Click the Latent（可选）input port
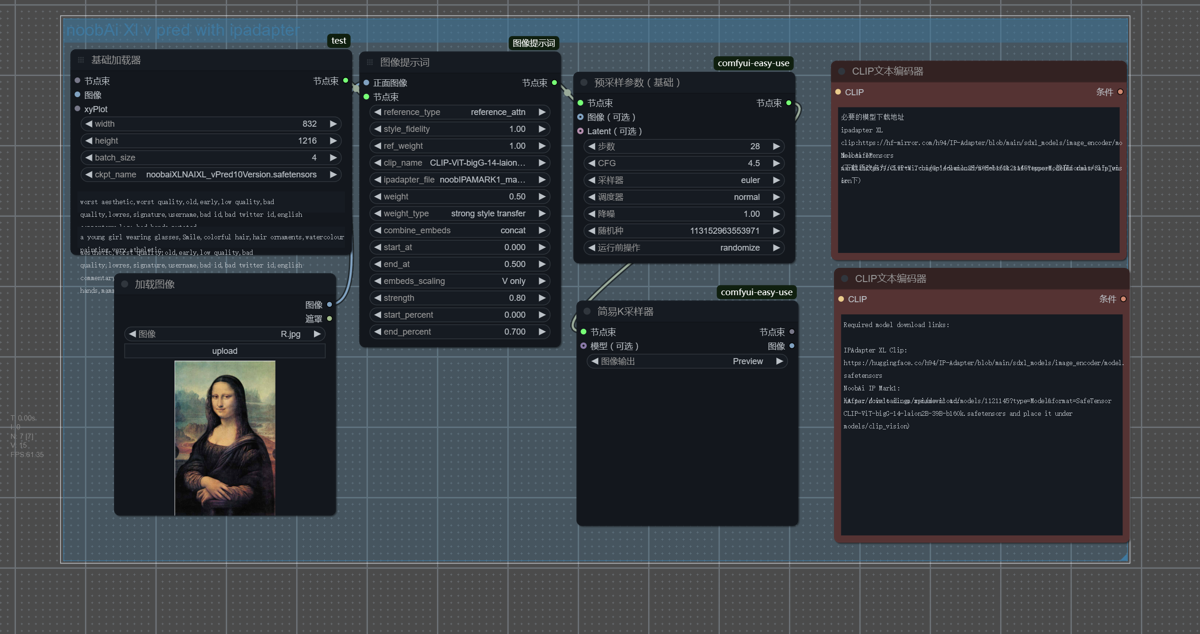 coord(581,131)
